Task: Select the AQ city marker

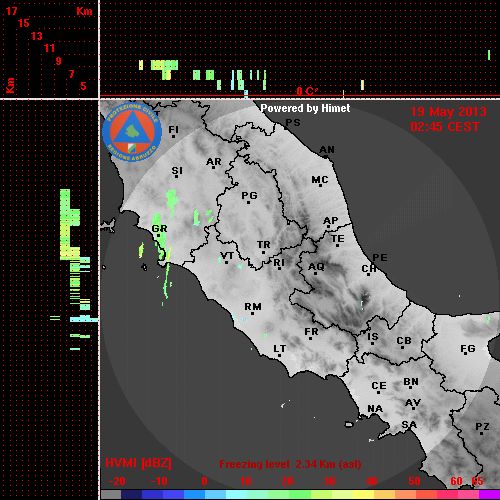Action: 315,274
